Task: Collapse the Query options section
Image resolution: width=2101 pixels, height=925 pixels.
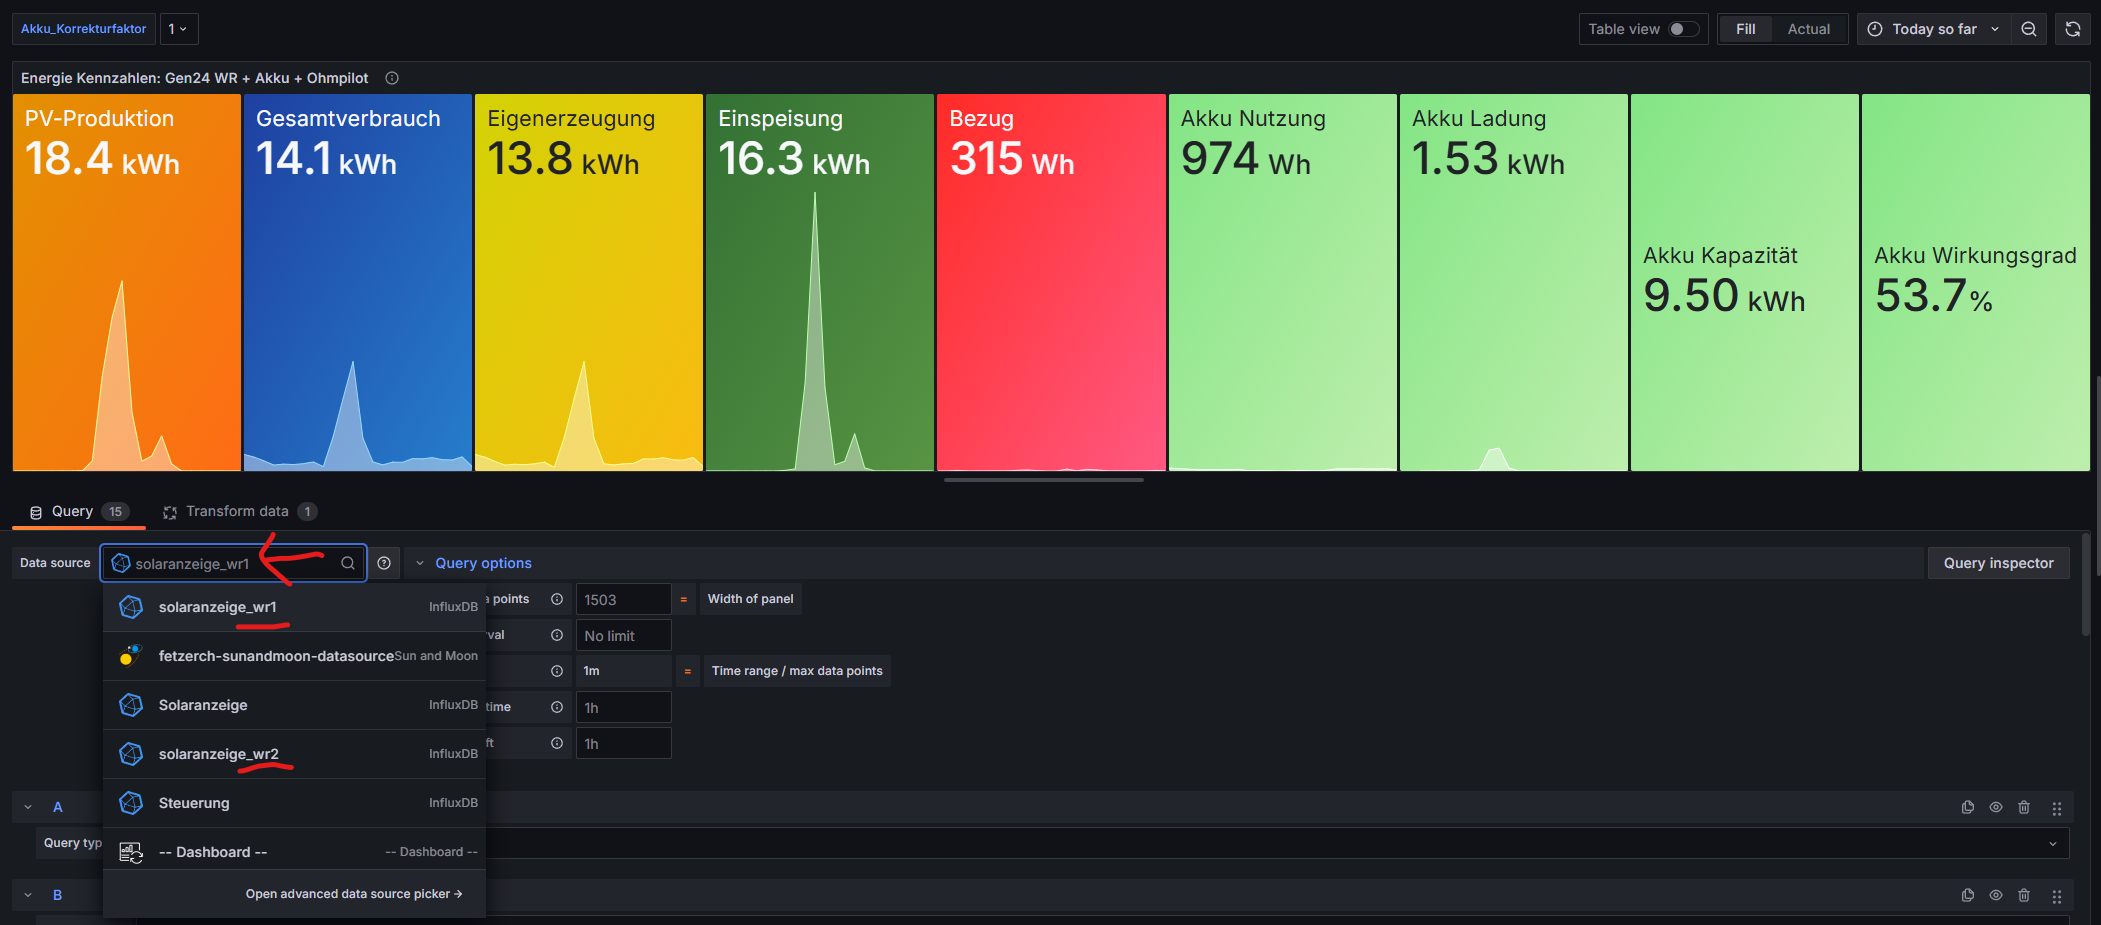Action: [420, 563]
